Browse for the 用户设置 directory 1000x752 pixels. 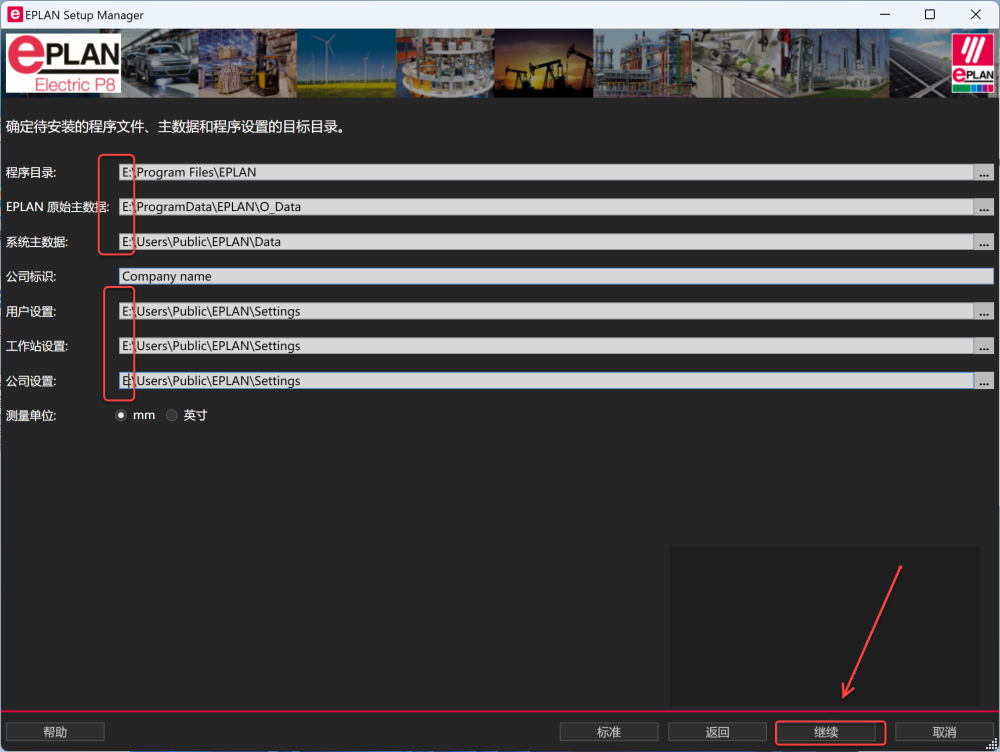click(985, 311)
